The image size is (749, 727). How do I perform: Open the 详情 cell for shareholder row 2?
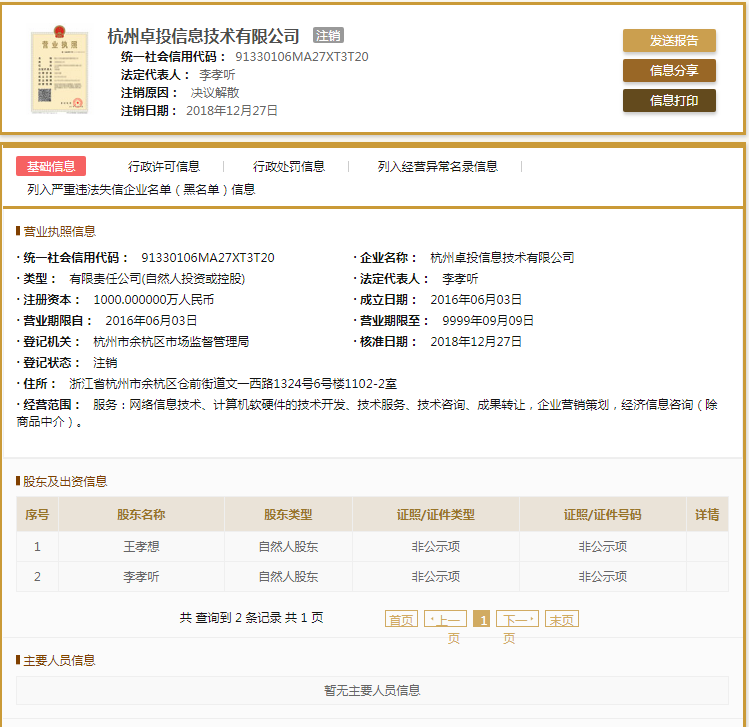click(707, 576)
